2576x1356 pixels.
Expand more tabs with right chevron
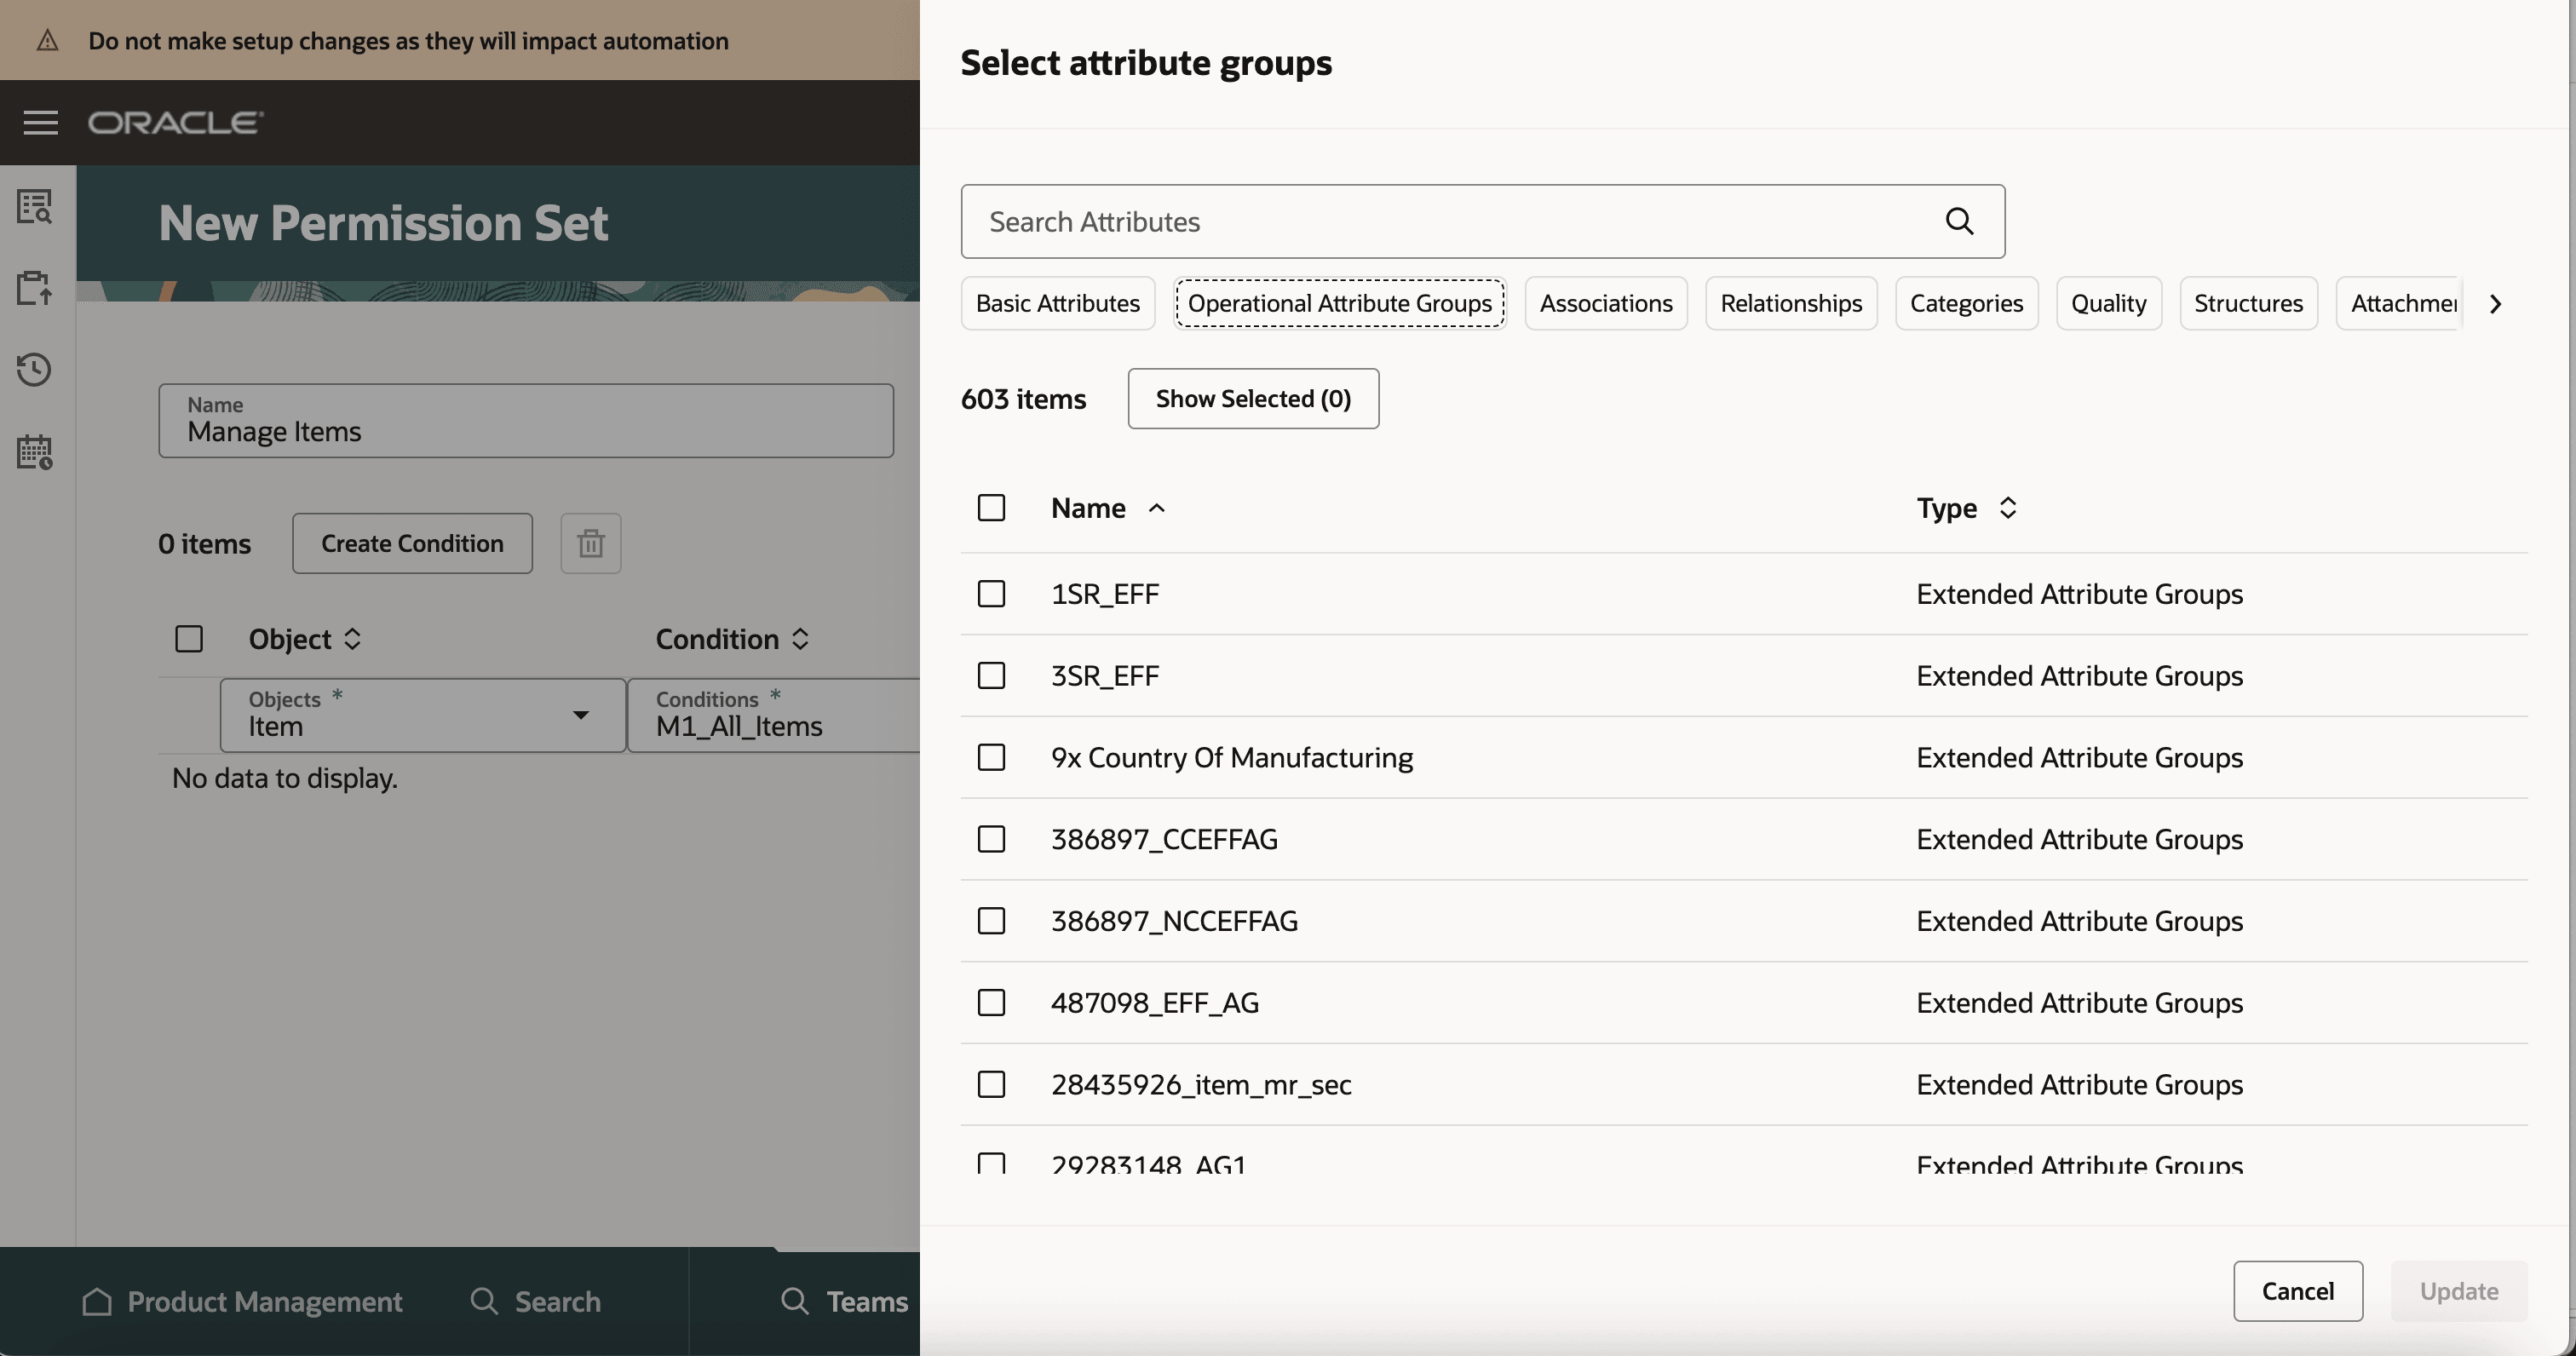point(2496,304)
